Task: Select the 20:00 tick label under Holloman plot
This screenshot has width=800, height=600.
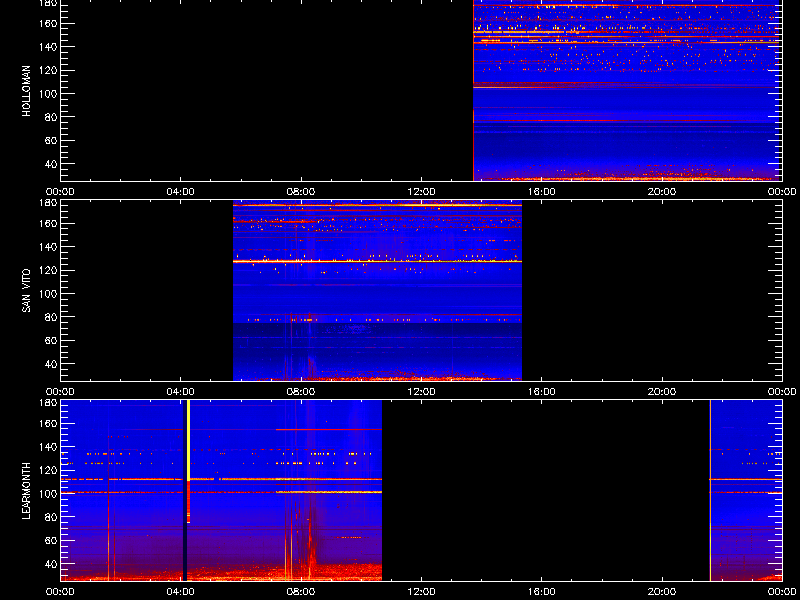Action: (662, 192)
